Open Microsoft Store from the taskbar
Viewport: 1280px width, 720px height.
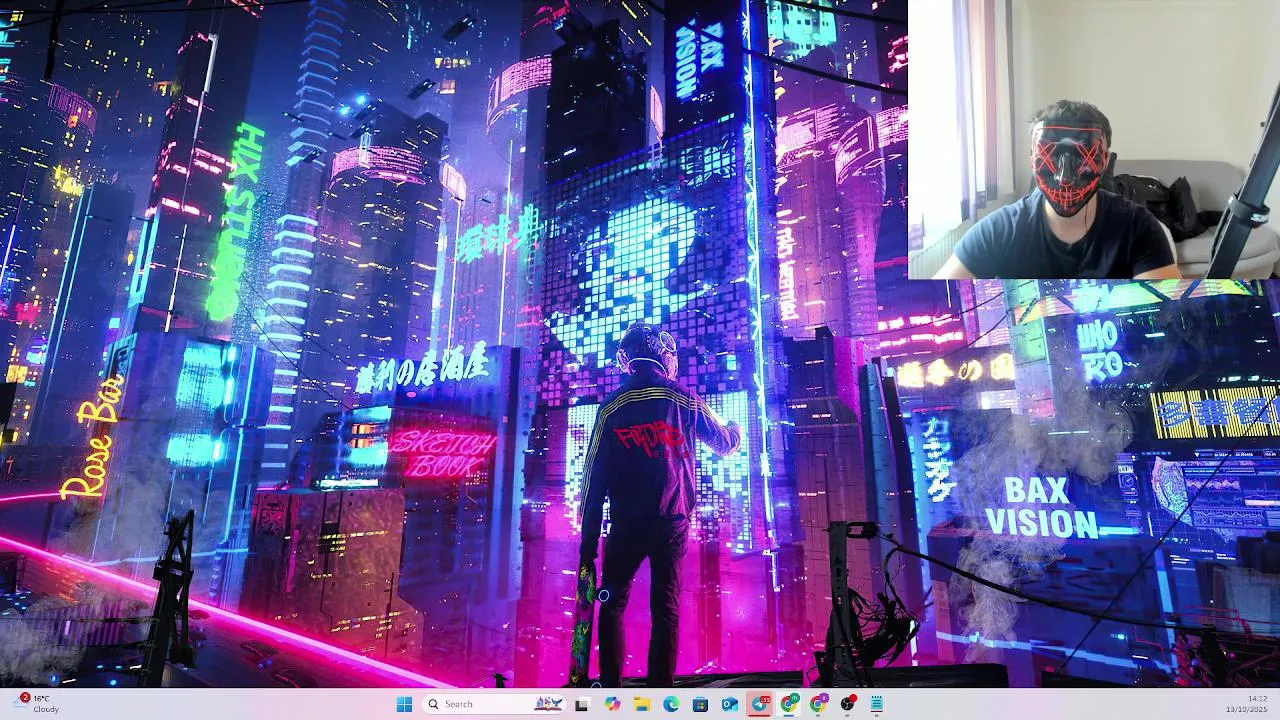700,704
